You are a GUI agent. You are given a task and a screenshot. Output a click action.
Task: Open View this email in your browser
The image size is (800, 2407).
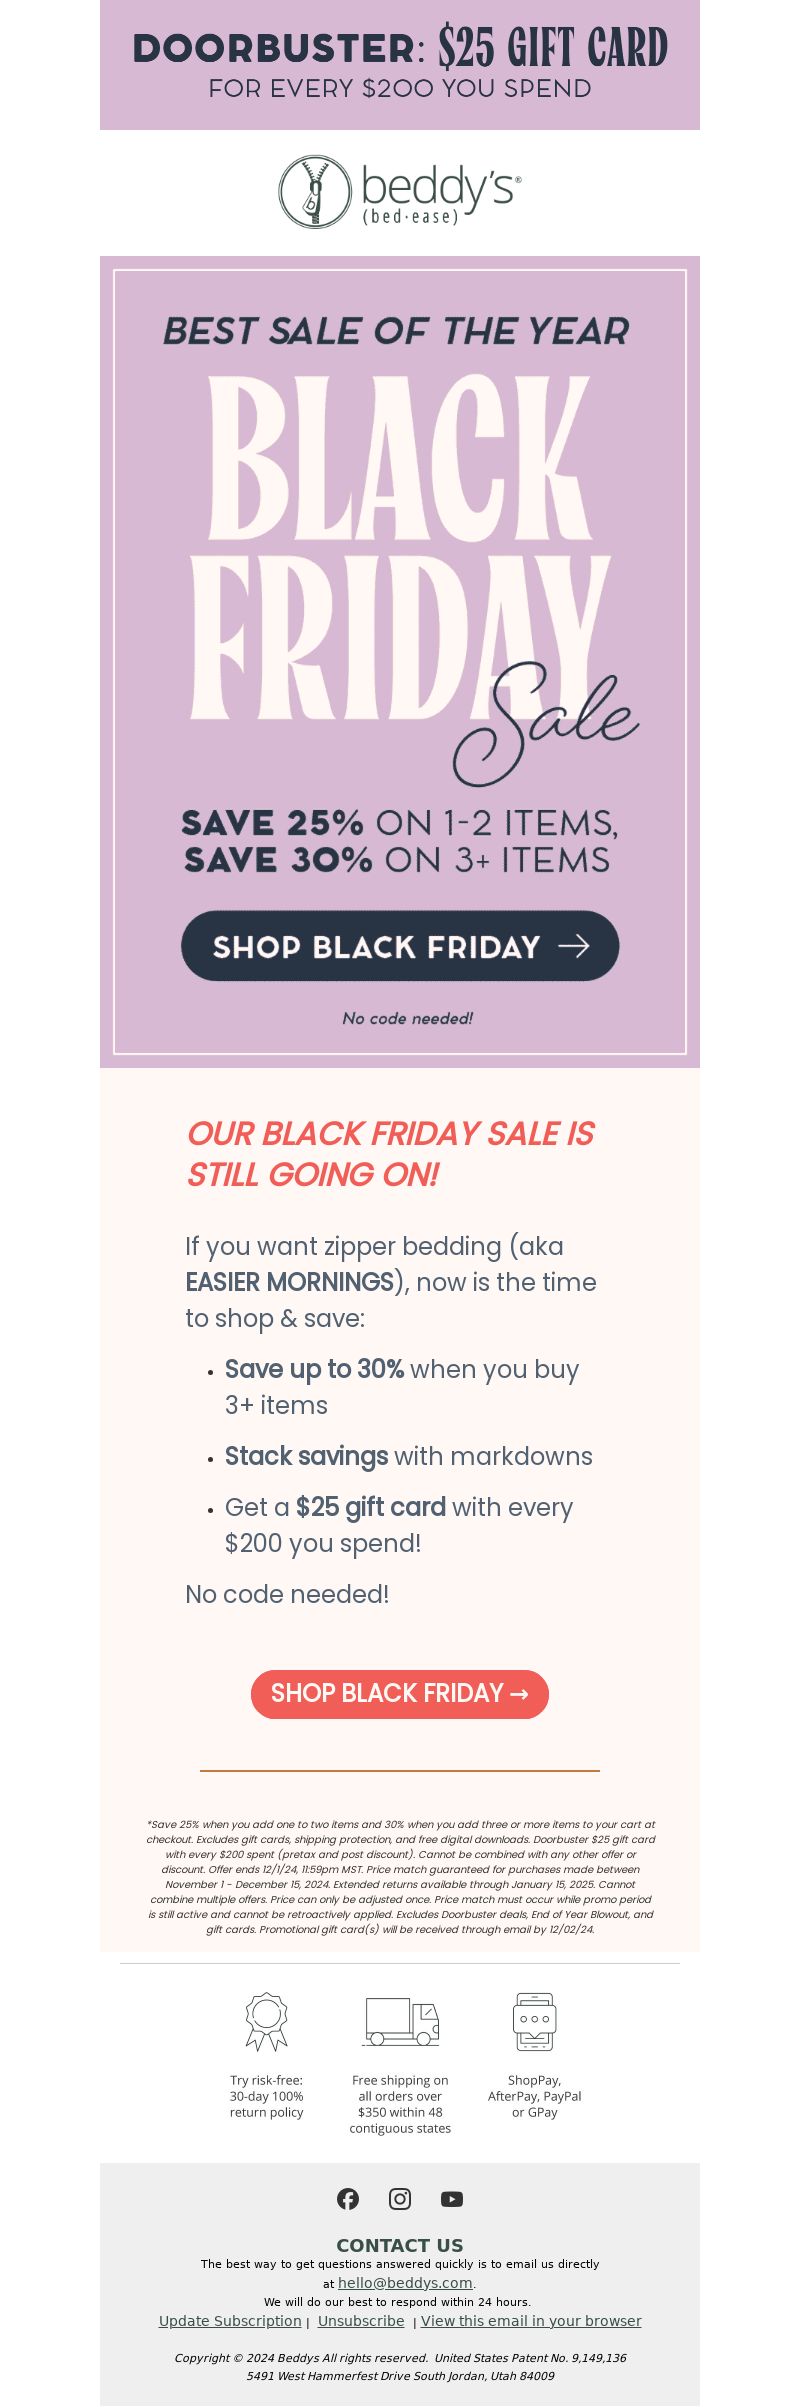tap(531, 2320)
